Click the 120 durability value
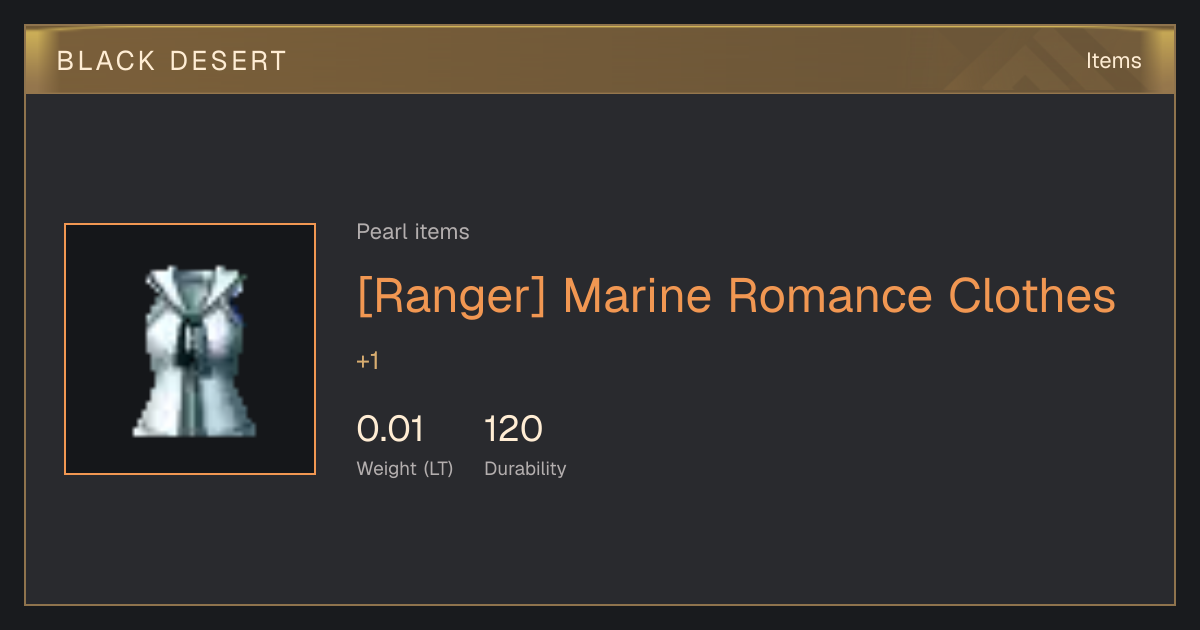This screenshot has height=630, width=1200. (x=513, y=429)
